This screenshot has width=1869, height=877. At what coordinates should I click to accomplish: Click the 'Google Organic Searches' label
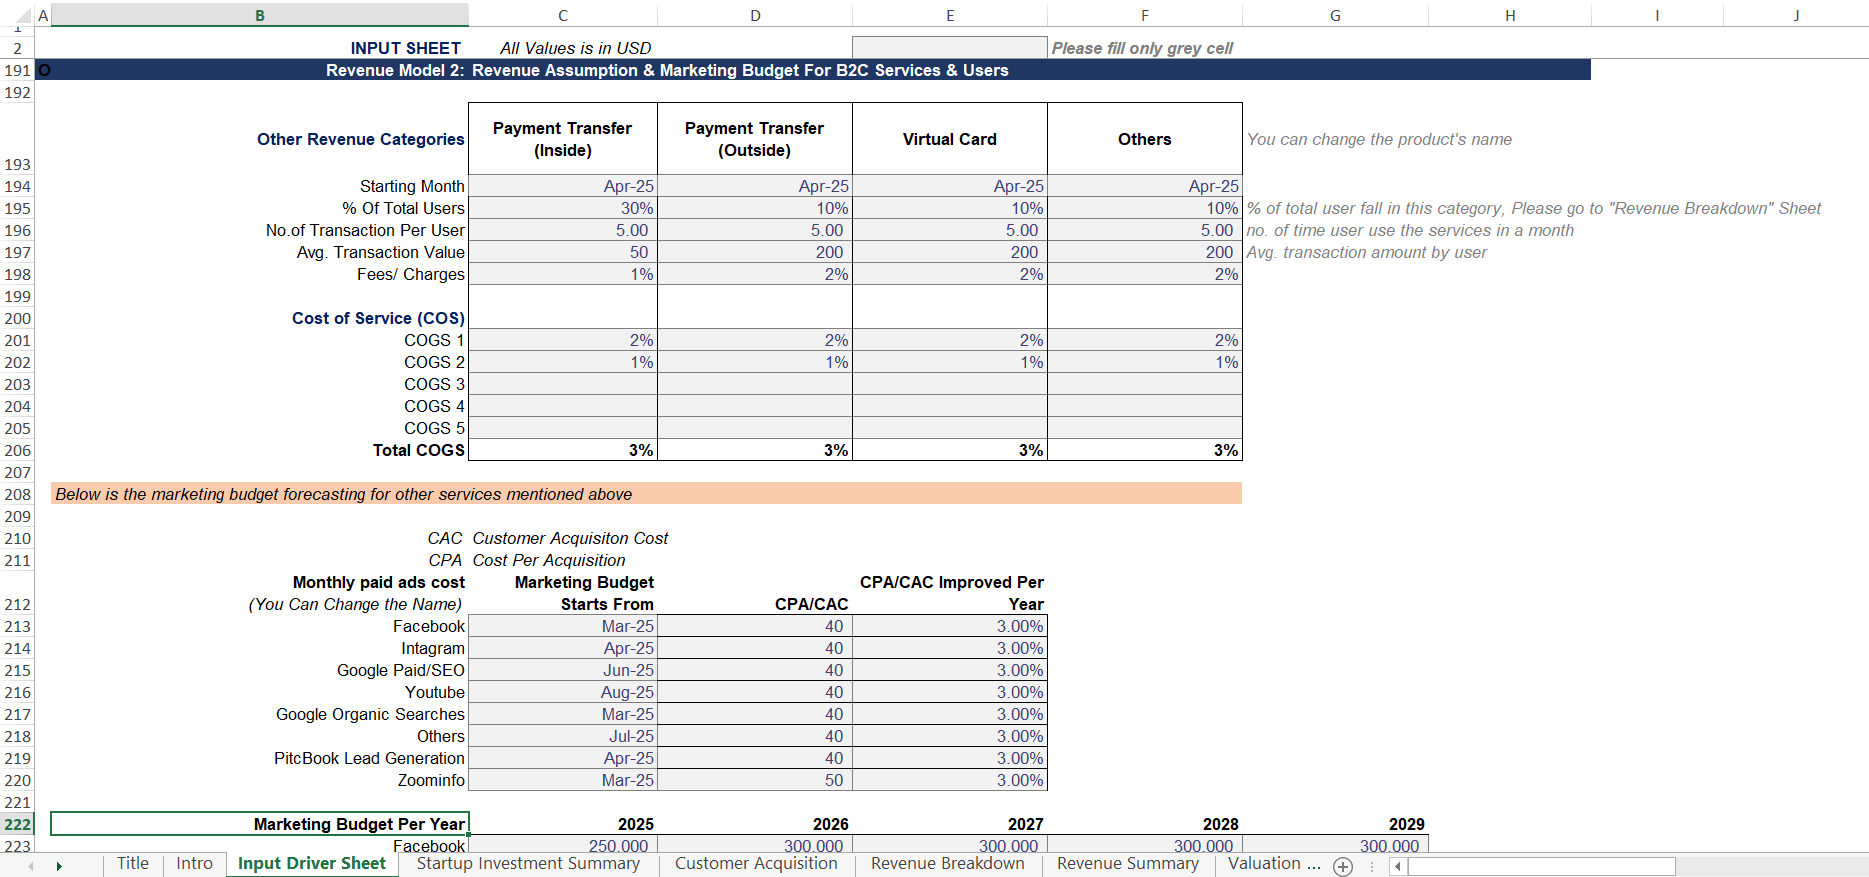[x=370, y=714]
